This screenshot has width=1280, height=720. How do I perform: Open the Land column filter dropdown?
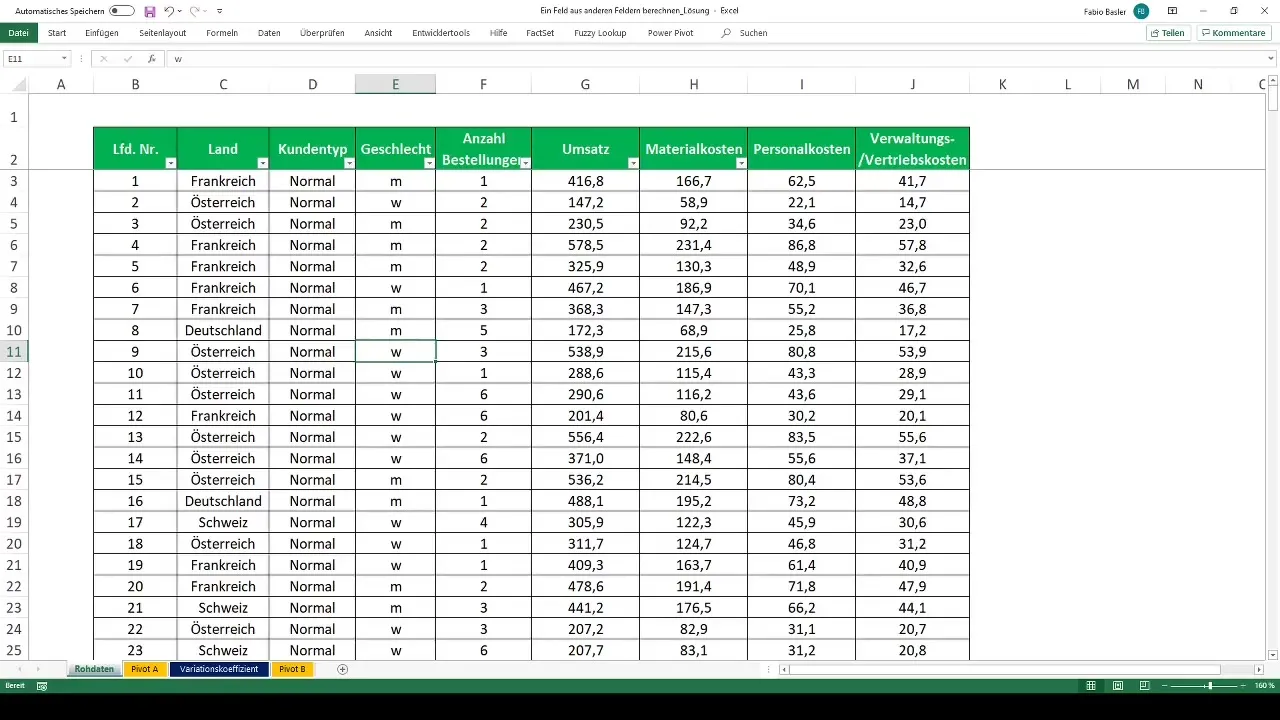(x=262, y=162)
